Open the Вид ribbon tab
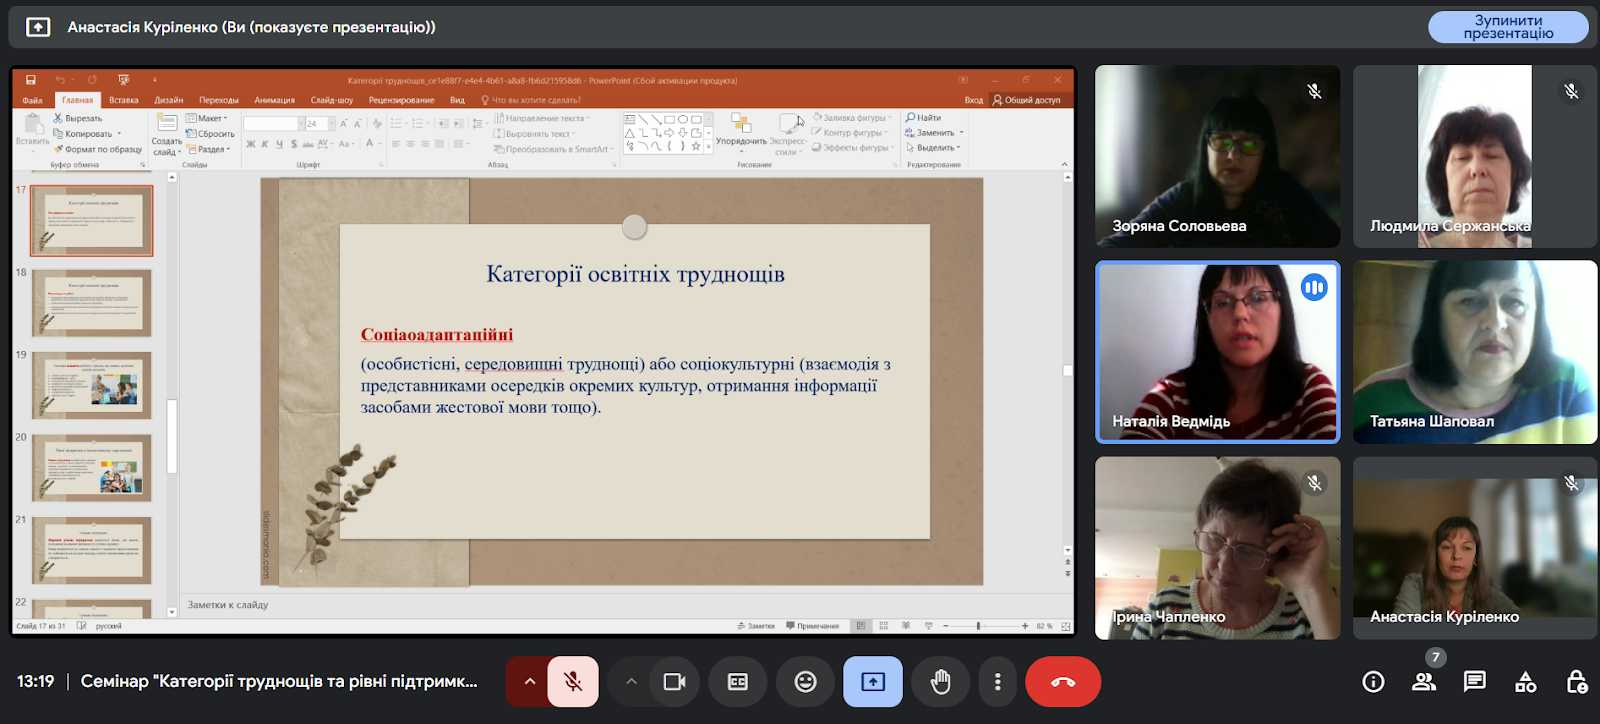The width and height of the screenshot is (1600, 724). coord(457,100)
